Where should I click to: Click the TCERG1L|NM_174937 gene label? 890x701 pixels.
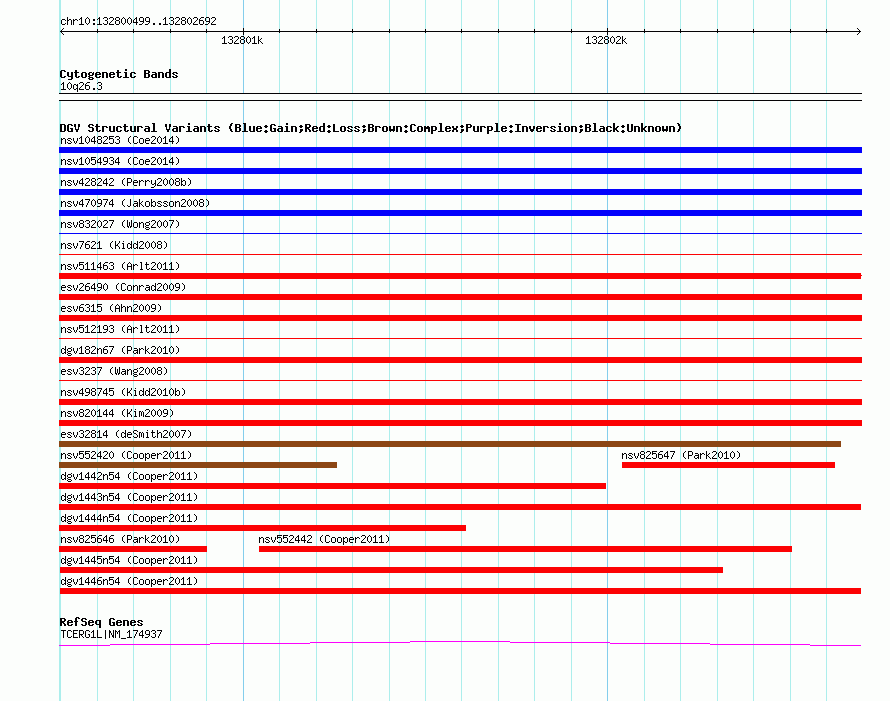(x=111, y=635)
